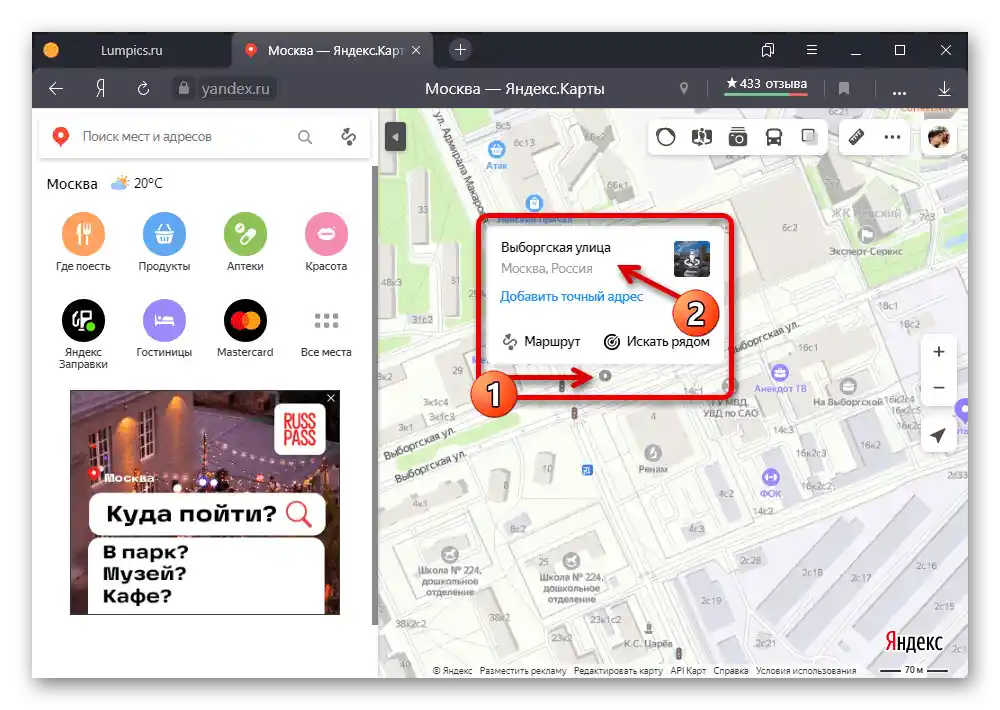Click the Ренам map marker
The height and width of the screenshot is (710, 1000).
click(652, 453)
